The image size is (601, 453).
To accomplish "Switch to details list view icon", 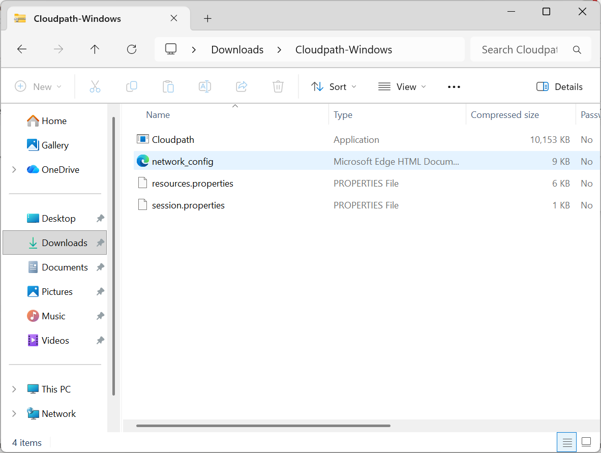I will pyautogui.click(x=567, y=442).
